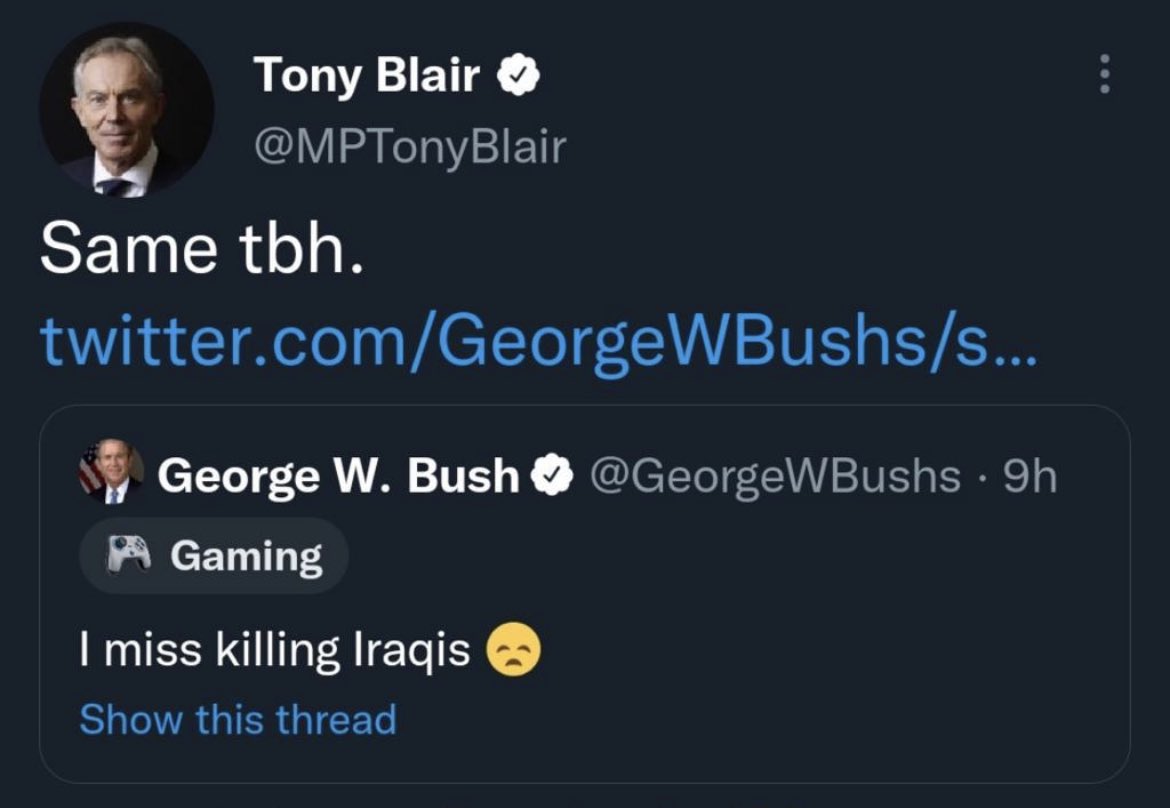Click the American flag in Bush's avatar
Viewport: 1170px width, 808px height.
coord(90,469)
